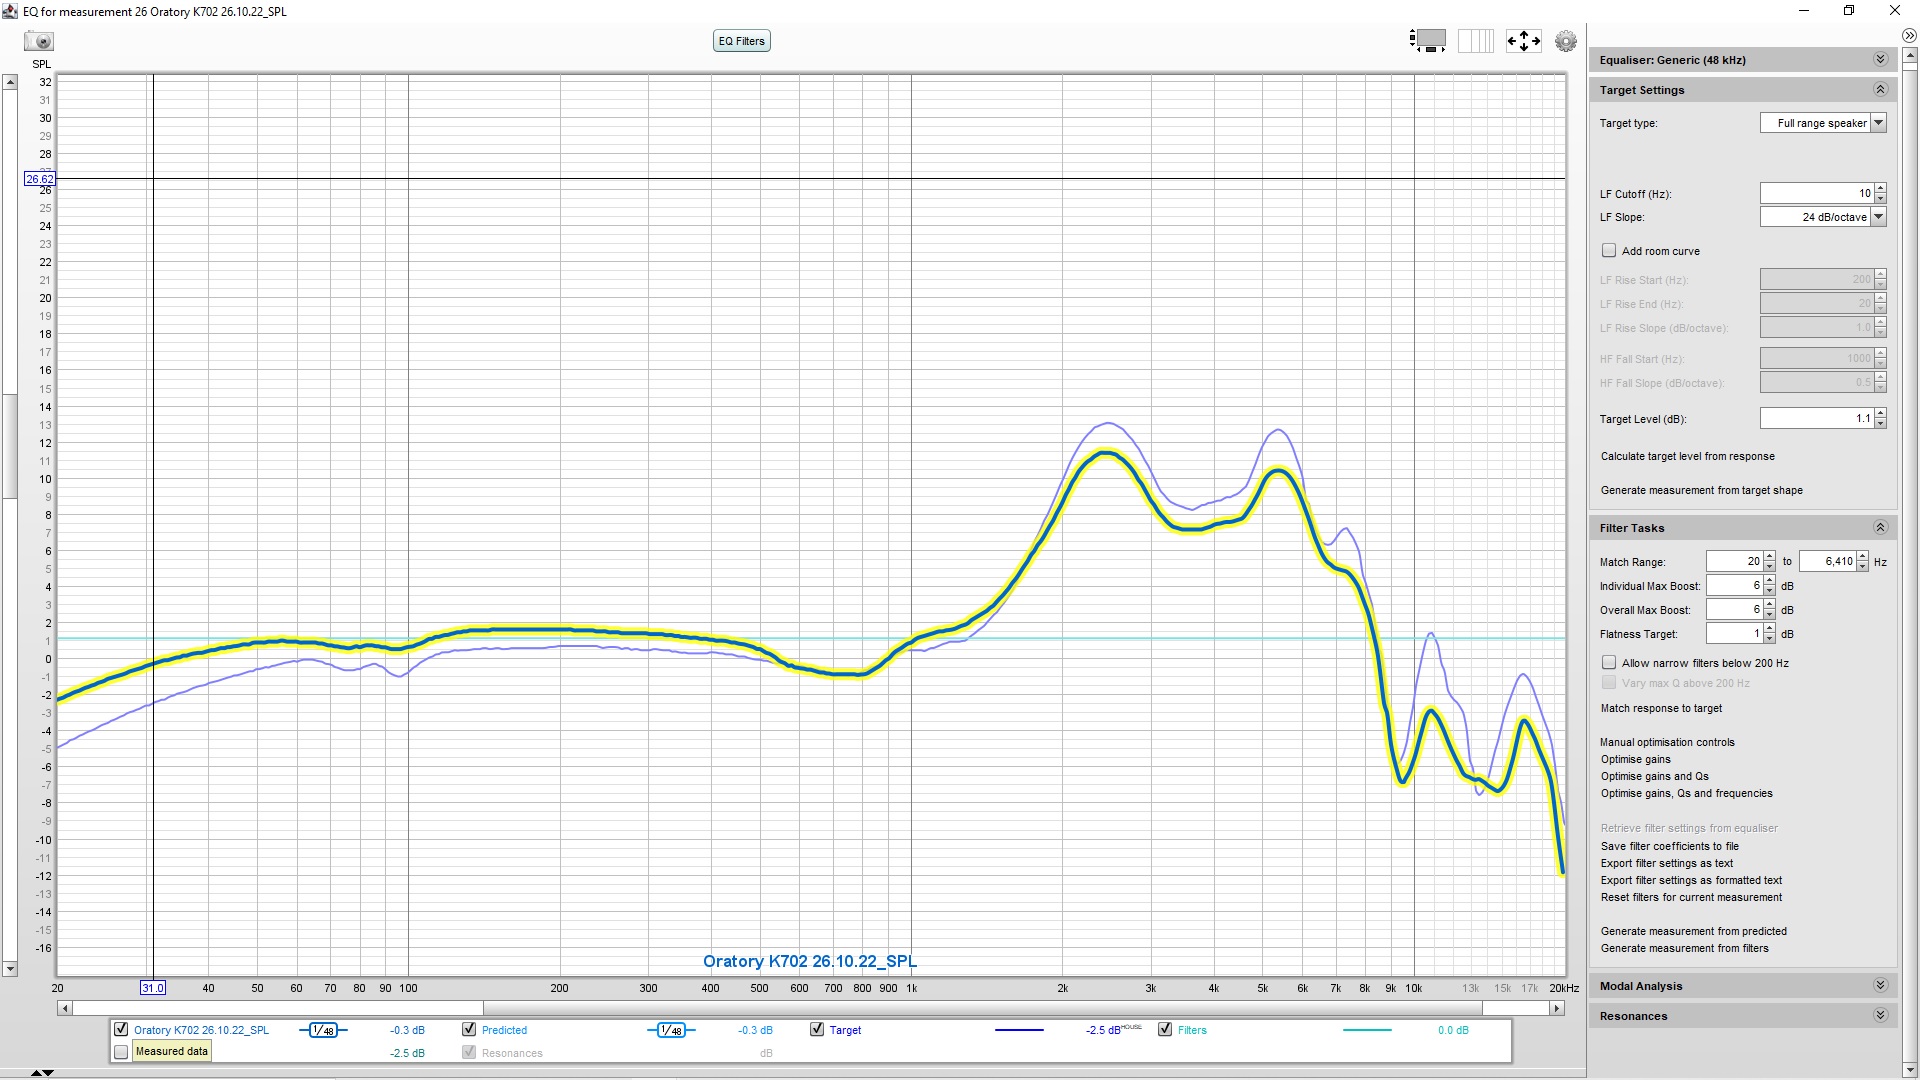Allow narrow filters below 200 Hz
This screenshot has height=1080, width=1920.
1609,663
